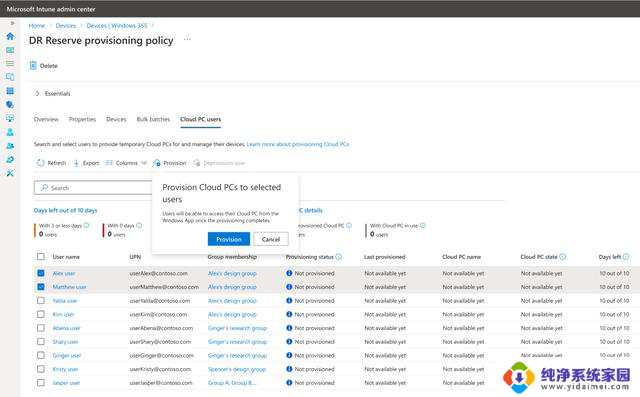Switch to the Overview tab
The width and height of the screenshot is (640, 397).
click(46, 119)
